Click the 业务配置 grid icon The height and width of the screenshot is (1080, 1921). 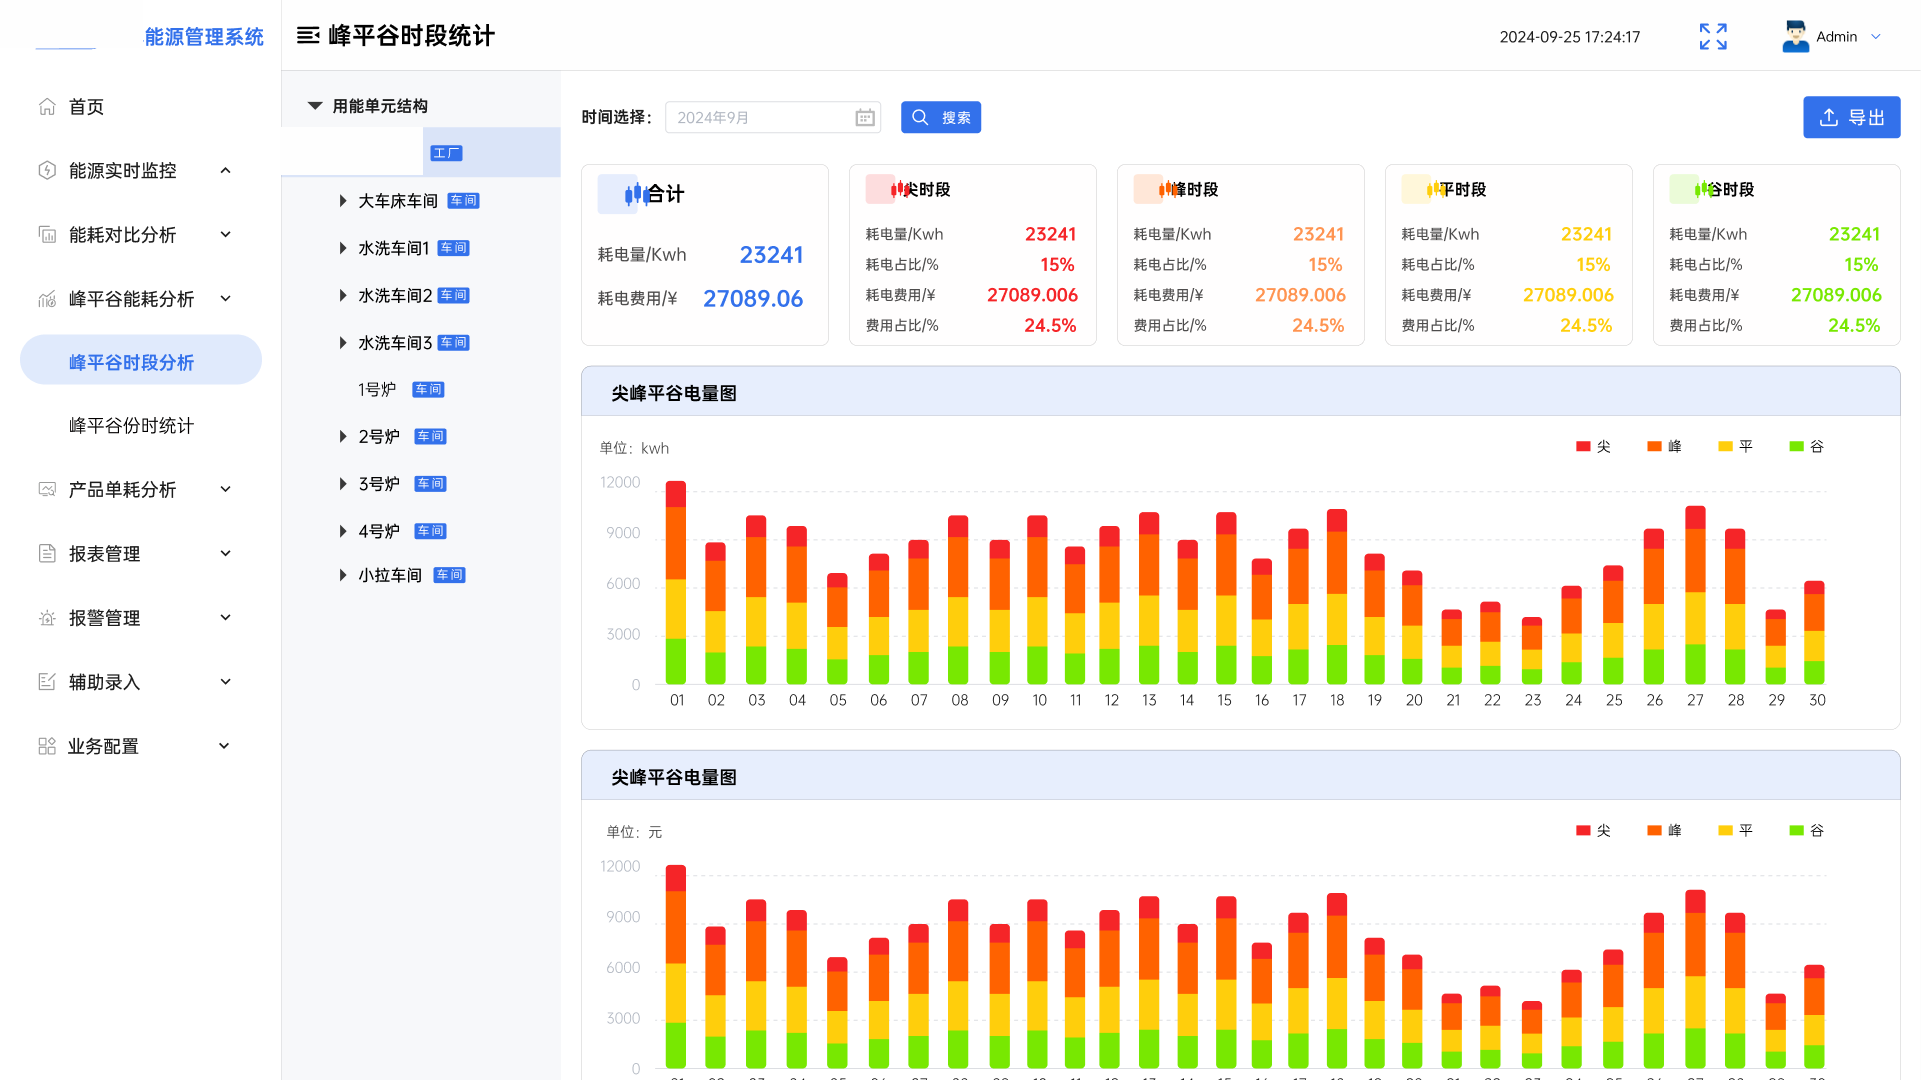(47, 746)
